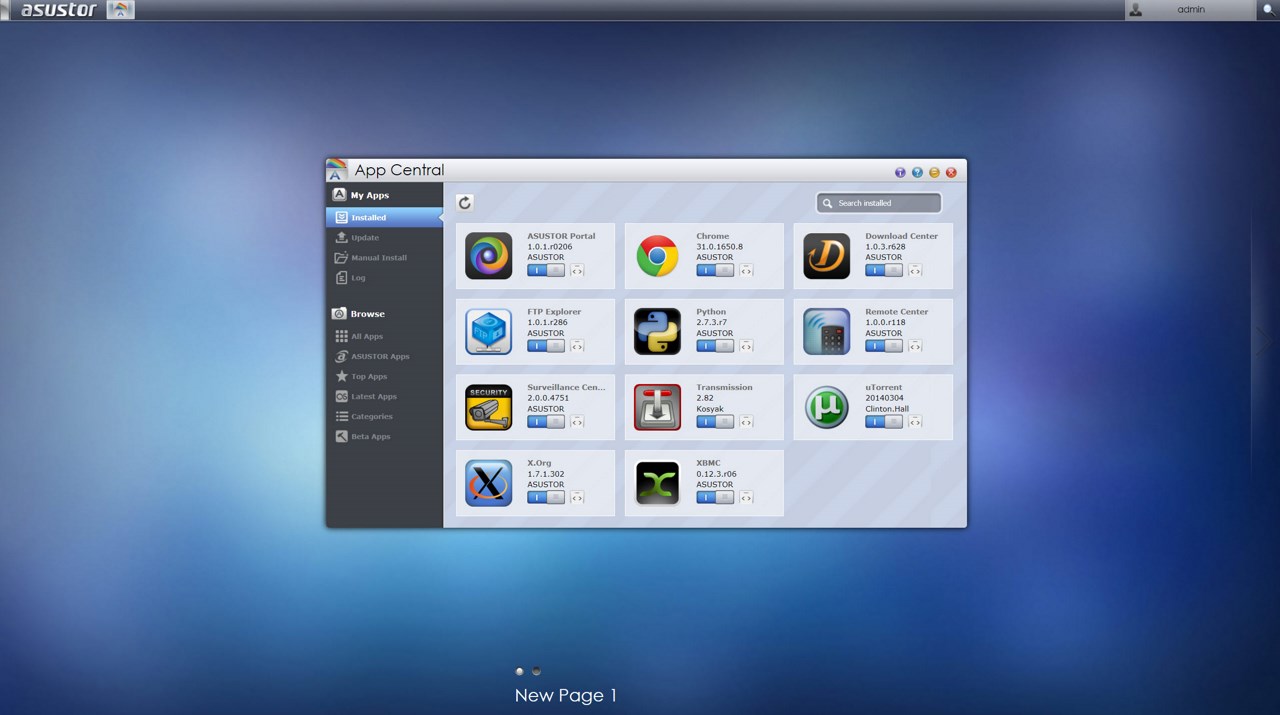Click the angle-bracket button beside XBMC's switch
This screenshot has height=715, width=1280.
(x=746, y=497)
